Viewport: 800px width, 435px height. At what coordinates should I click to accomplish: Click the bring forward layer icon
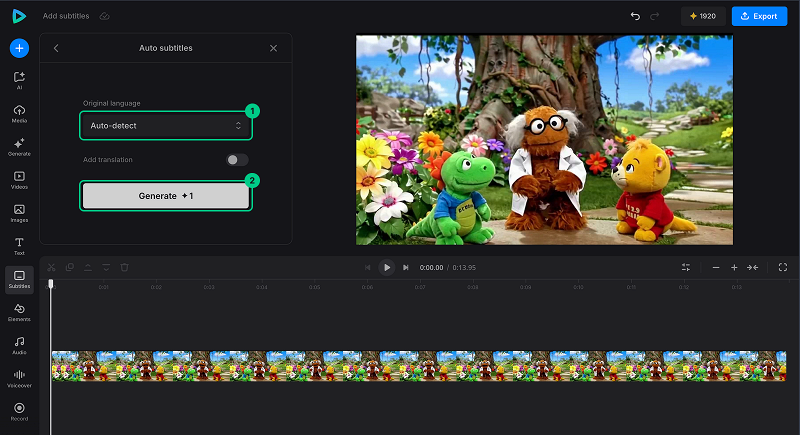(x=88, y=267)
